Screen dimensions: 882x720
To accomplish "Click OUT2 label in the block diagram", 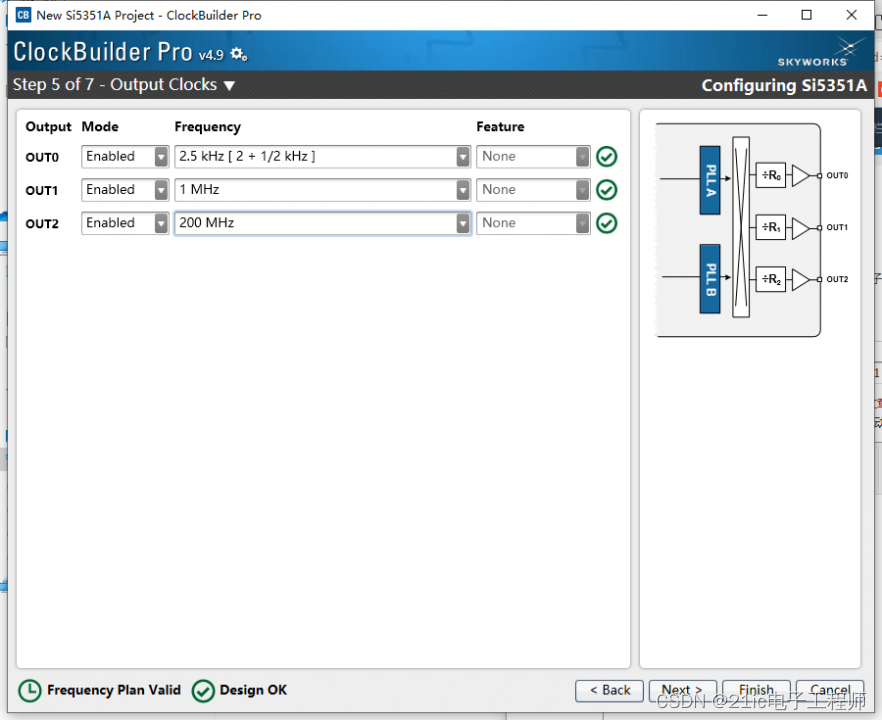I will point(837,279).
